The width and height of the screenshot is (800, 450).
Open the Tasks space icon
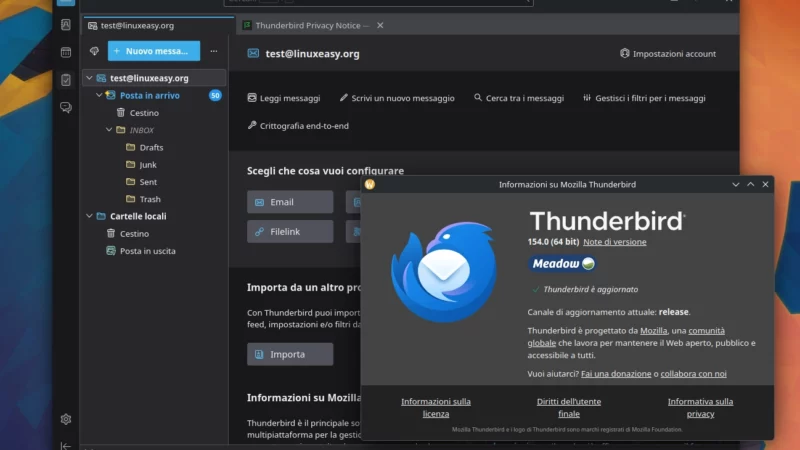tap(66, 80)
